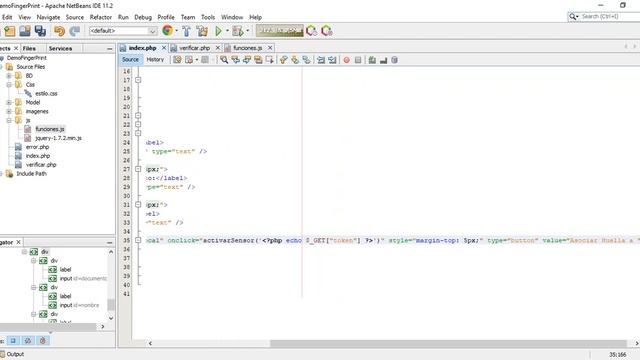
Task: Expand the Model folder node
Action: coord(9,102)
